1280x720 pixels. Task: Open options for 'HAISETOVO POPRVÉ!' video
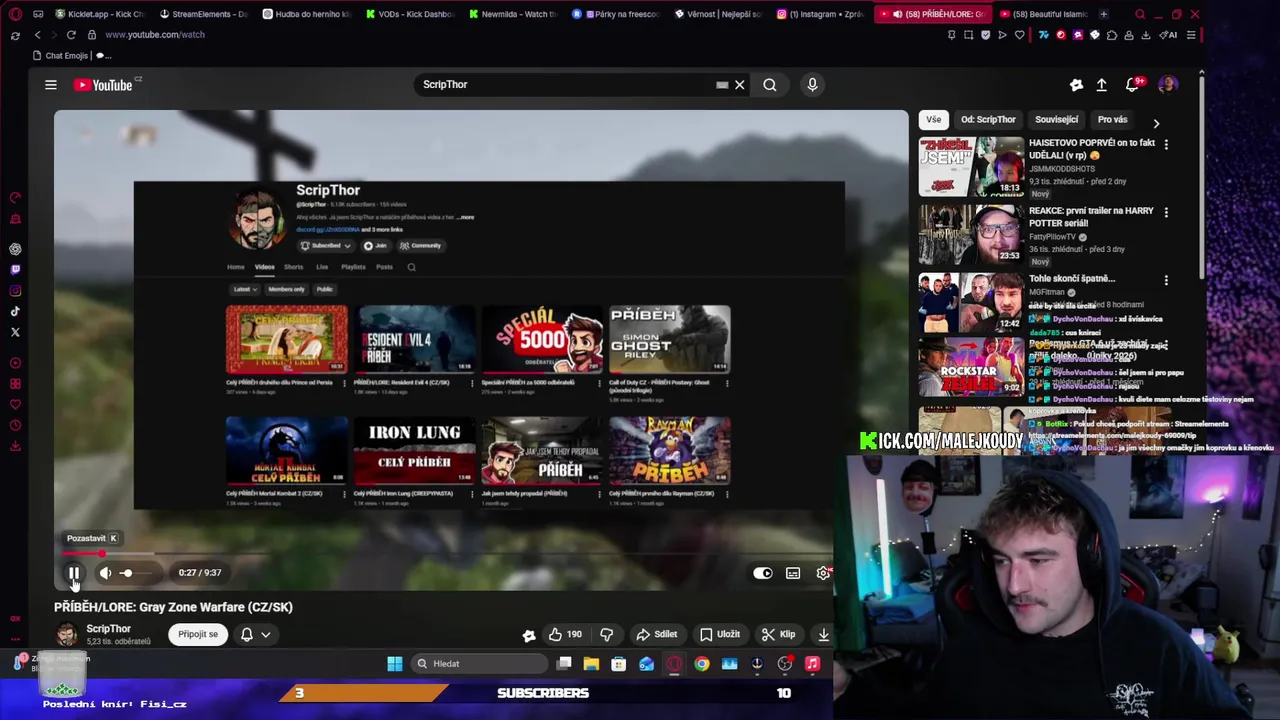coord(1166,144)
